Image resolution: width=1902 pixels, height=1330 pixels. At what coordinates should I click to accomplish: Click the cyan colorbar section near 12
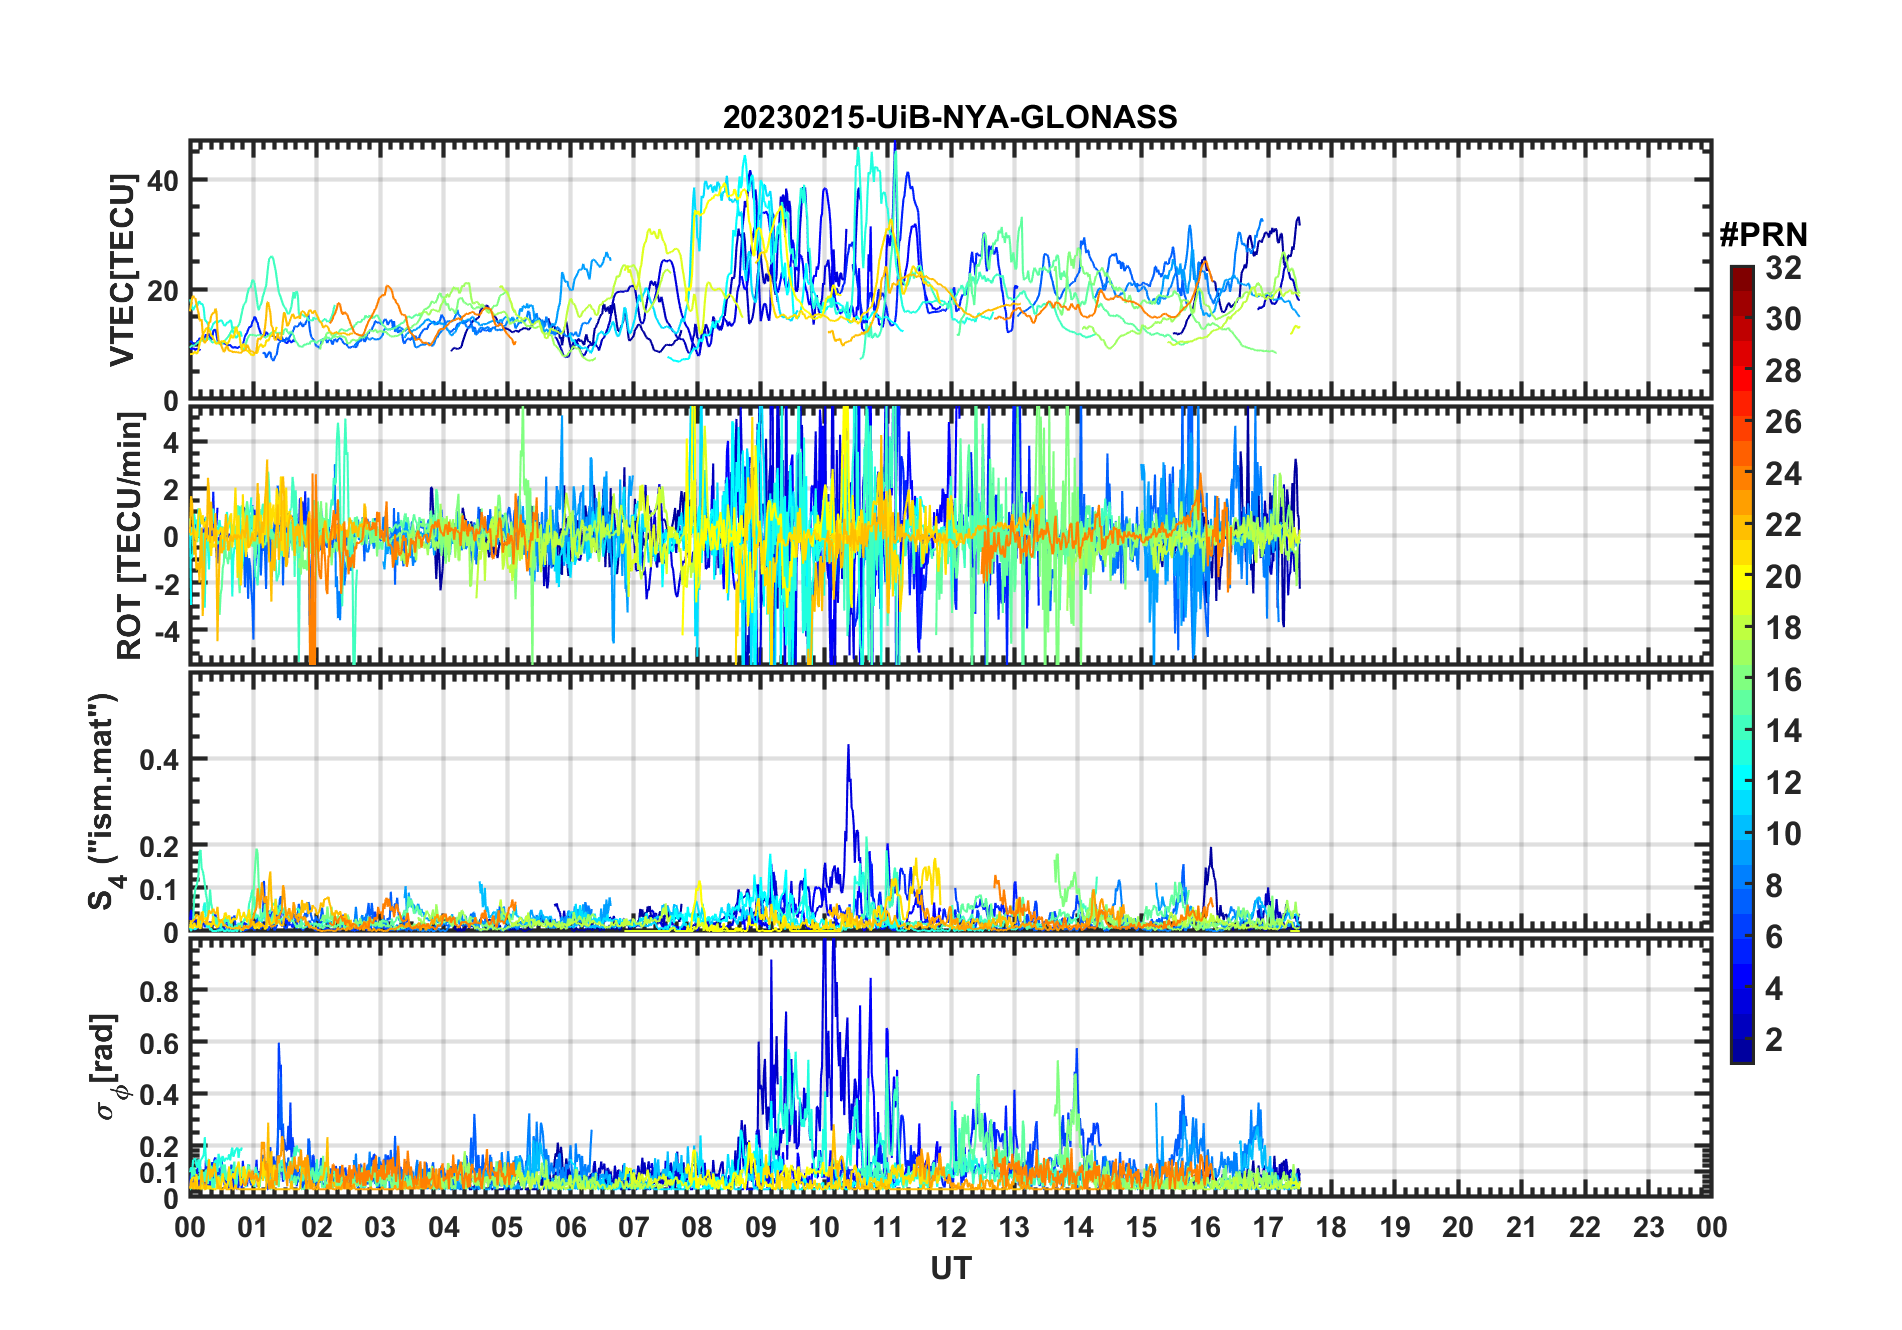(x=1742, y=783)
